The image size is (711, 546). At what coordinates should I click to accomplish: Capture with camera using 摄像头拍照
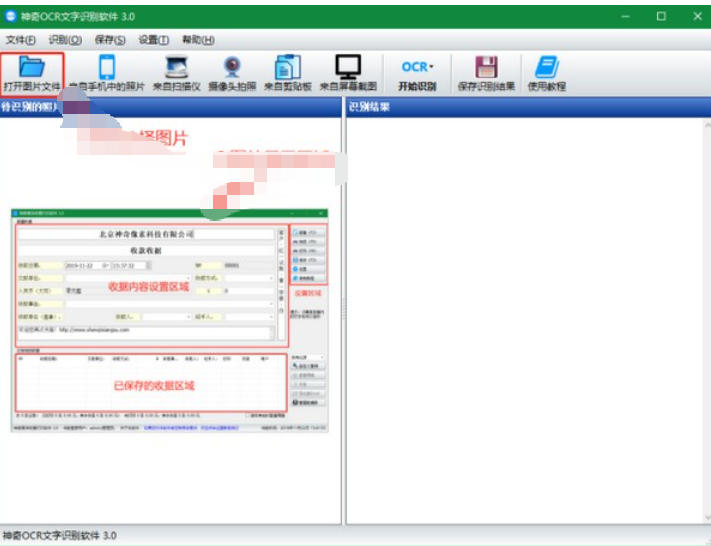(232, 74)
